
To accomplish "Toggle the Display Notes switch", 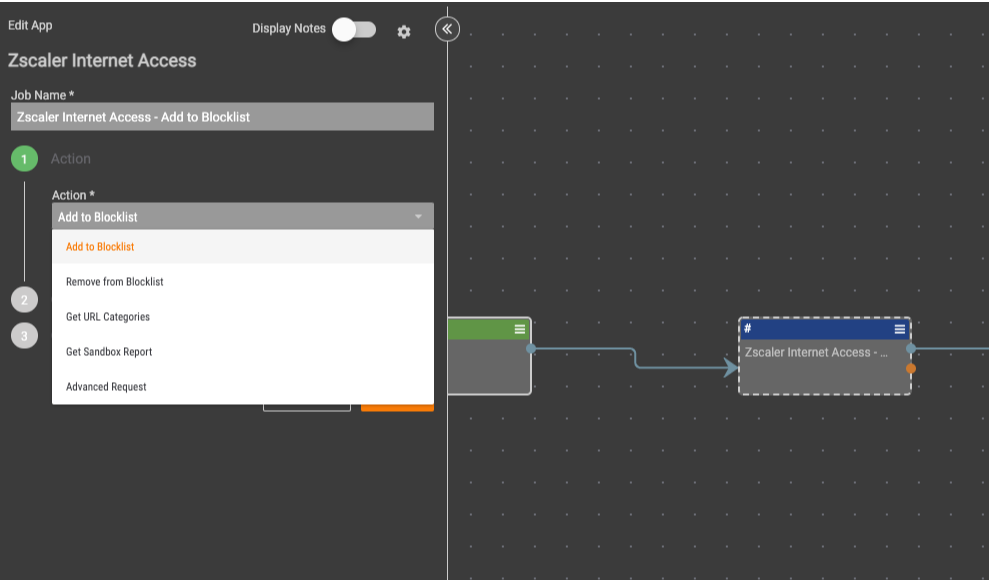I will tap(354, 29).
